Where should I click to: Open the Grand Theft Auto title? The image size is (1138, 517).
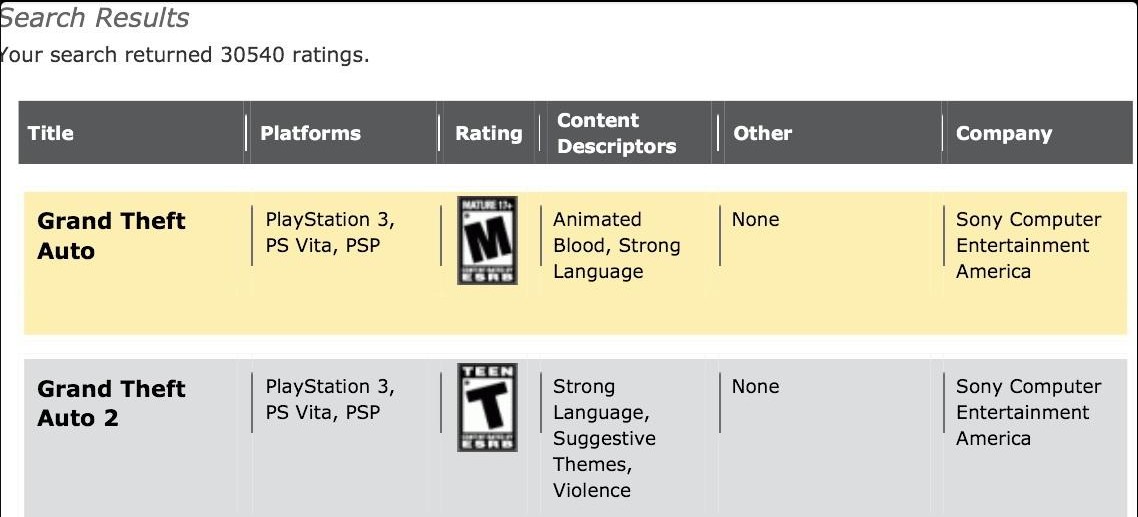(x=111, y=236)
